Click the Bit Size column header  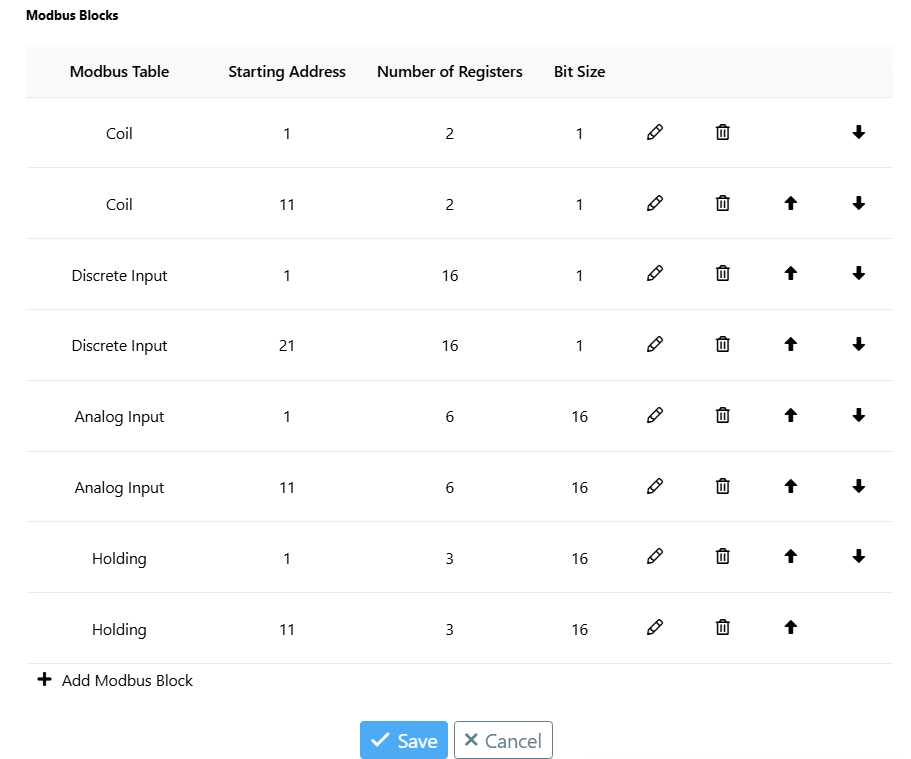[579, 71]
